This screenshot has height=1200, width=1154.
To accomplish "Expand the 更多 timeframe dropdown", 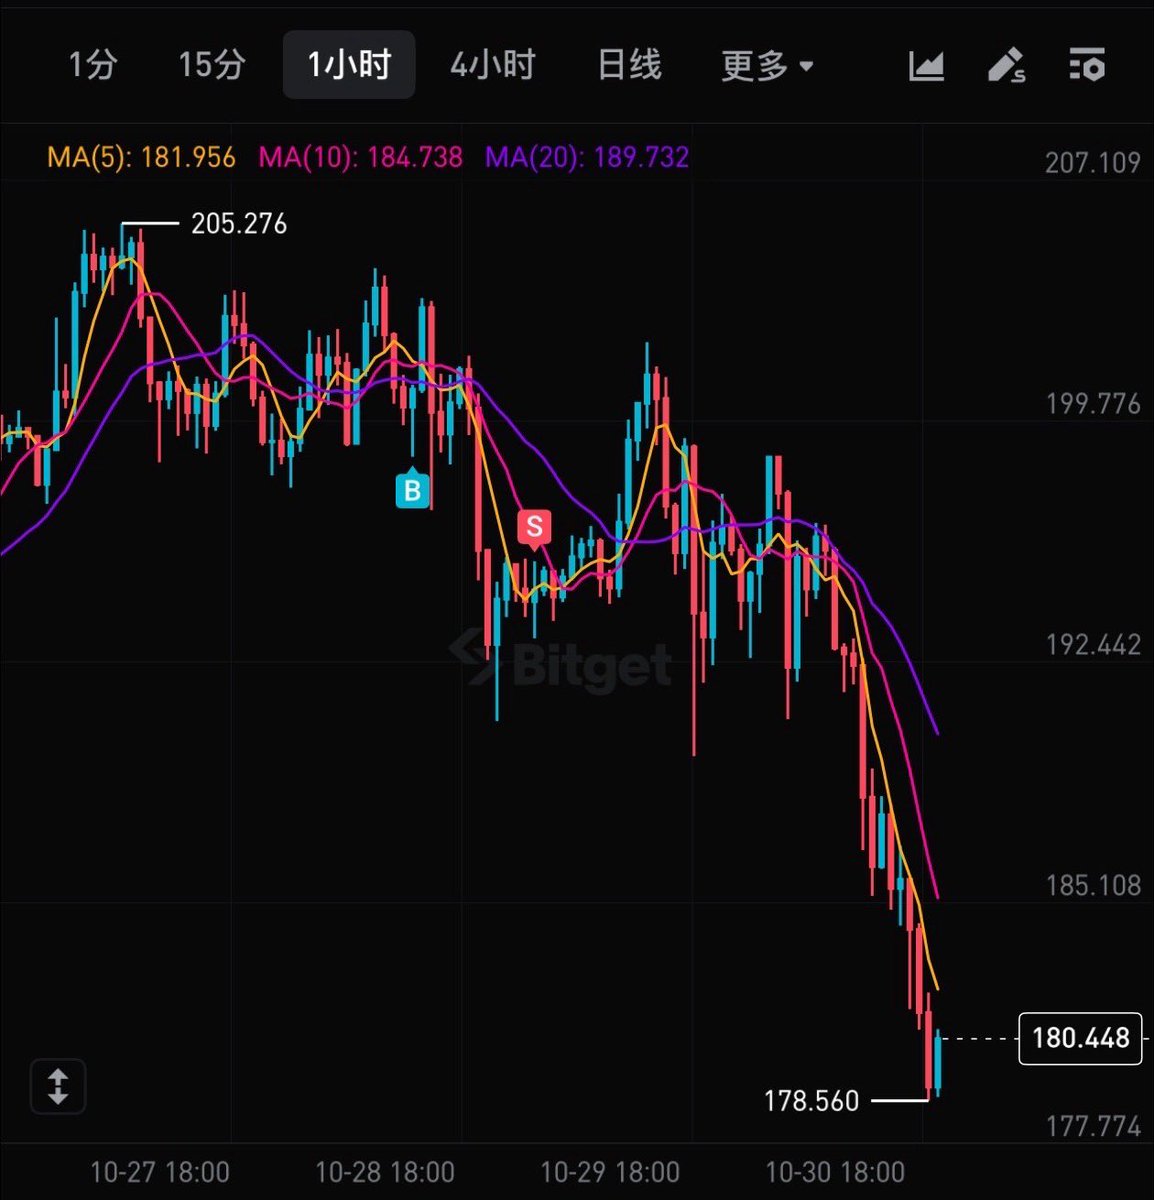I will 768,67.
